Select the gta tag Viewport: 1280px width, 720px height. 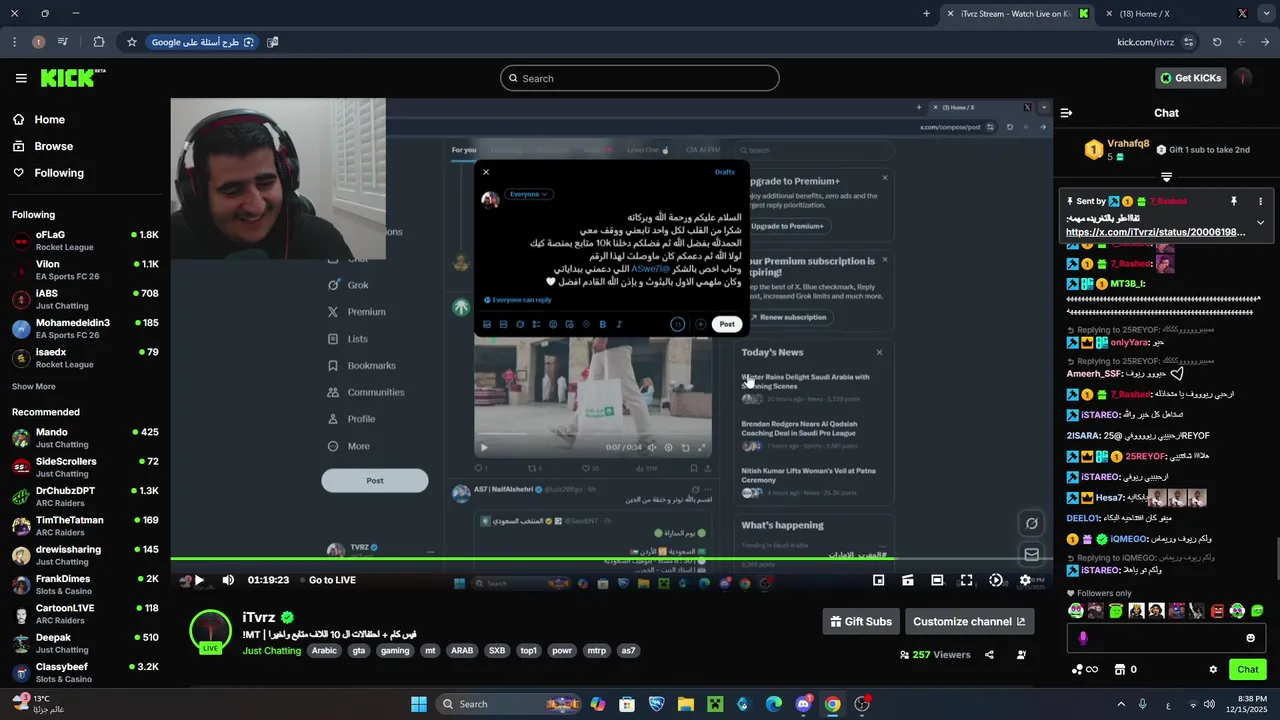[x=359, y=650]
